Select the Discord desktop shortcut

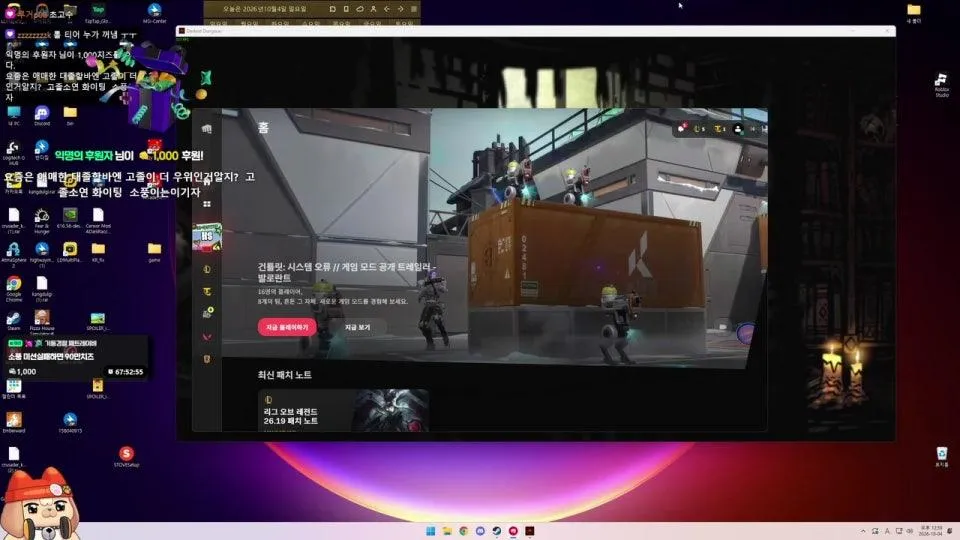tap(42, 115)
